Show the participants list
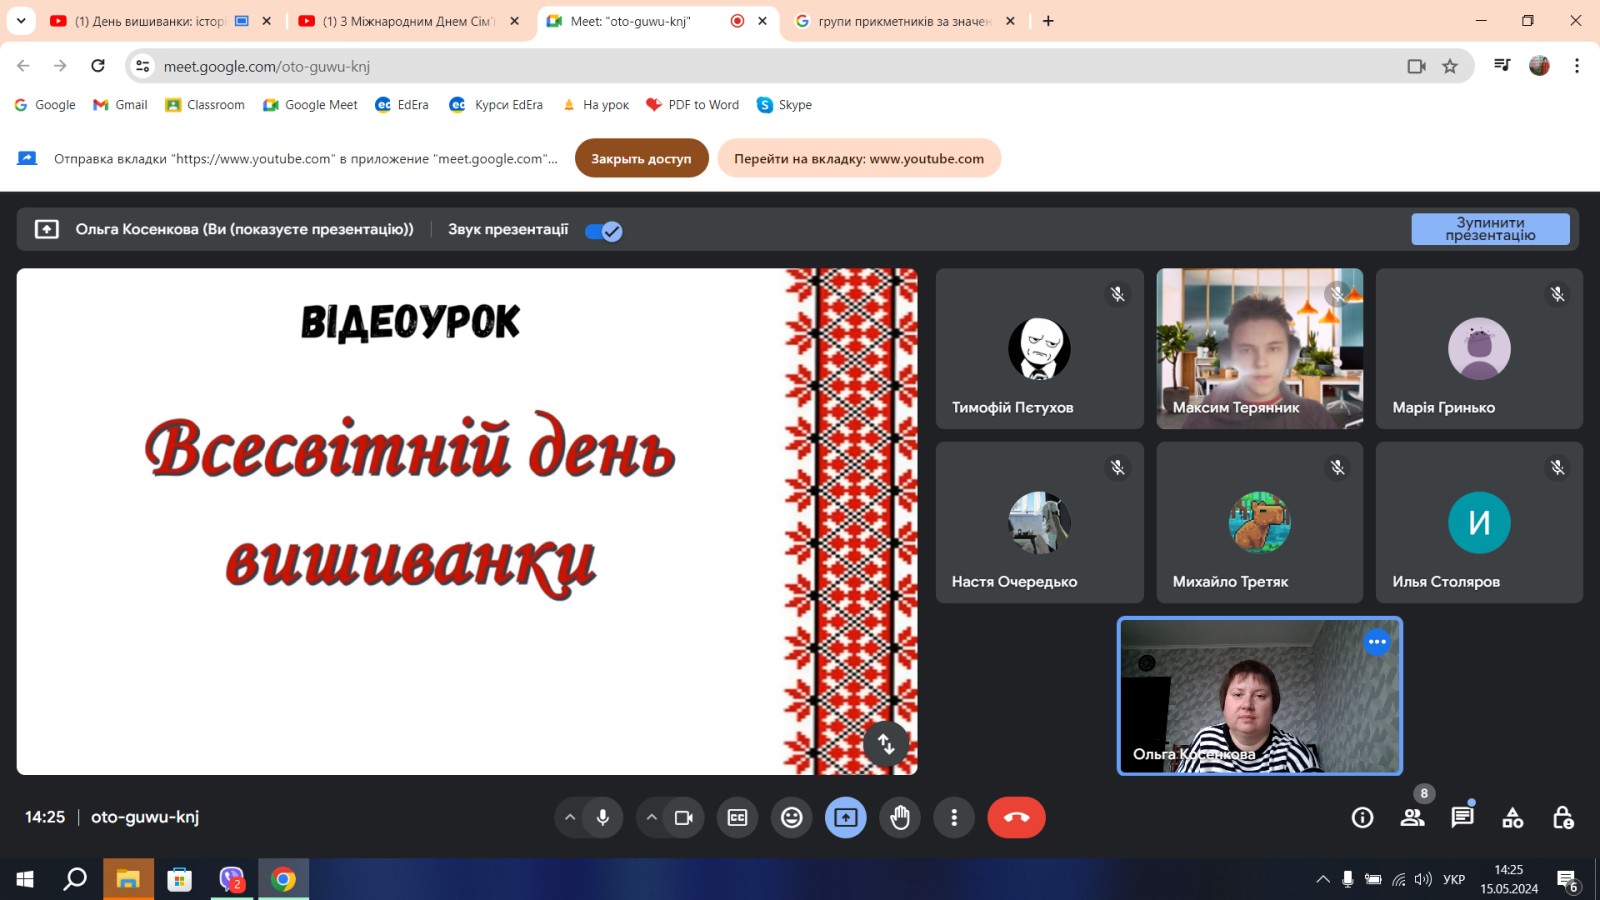Image resolution: width=1600 pixels, height=900 pixels. coord(1412,818)
